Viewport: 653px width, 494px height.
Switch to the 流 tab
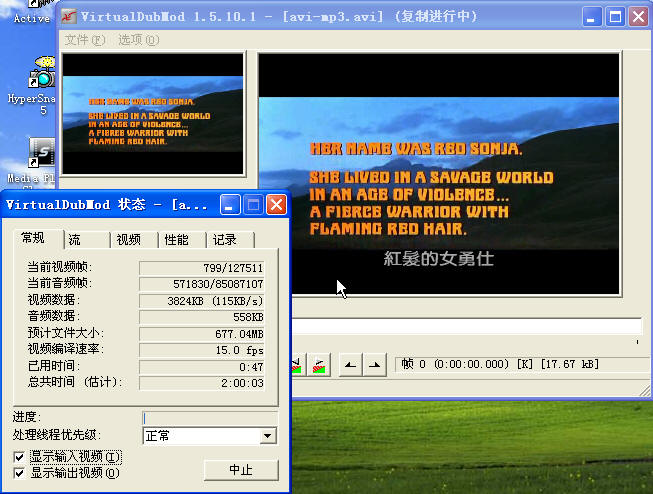point(87,240)
